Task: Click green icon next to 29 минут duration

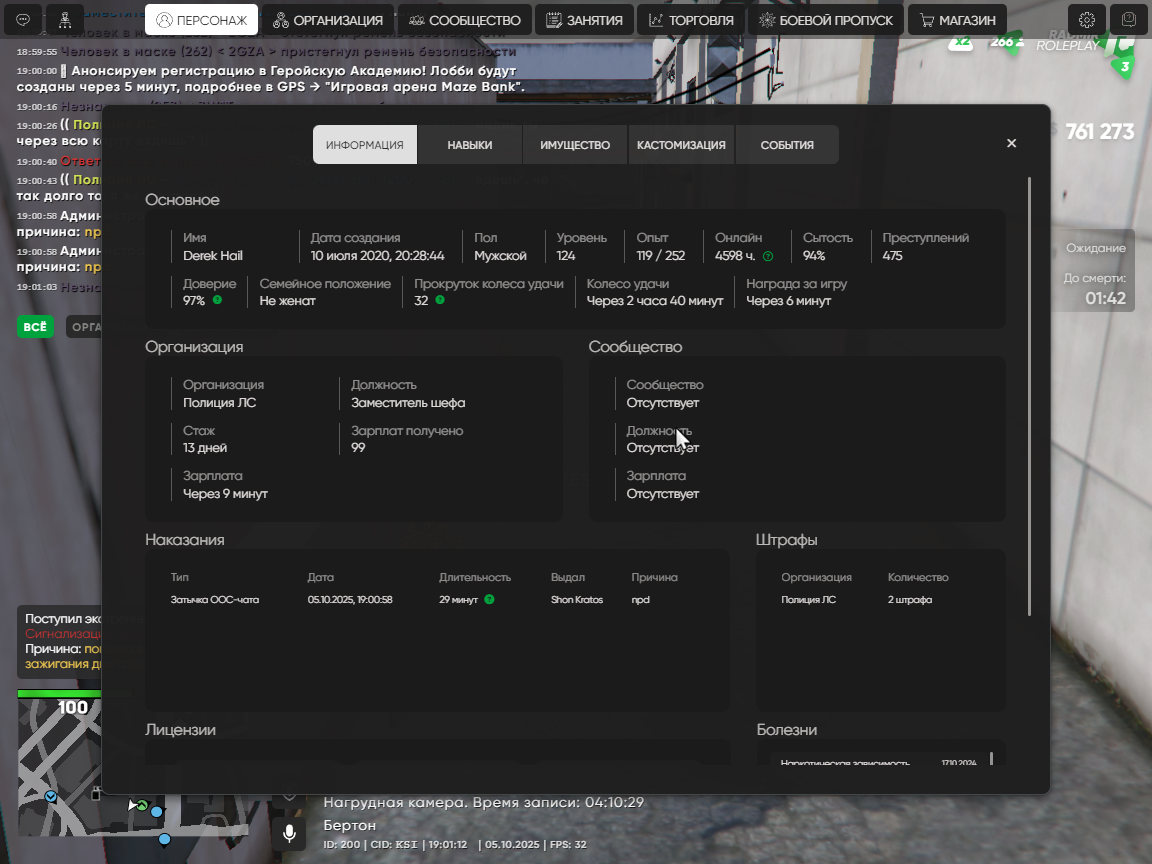Action: click(x=489, y=600)
